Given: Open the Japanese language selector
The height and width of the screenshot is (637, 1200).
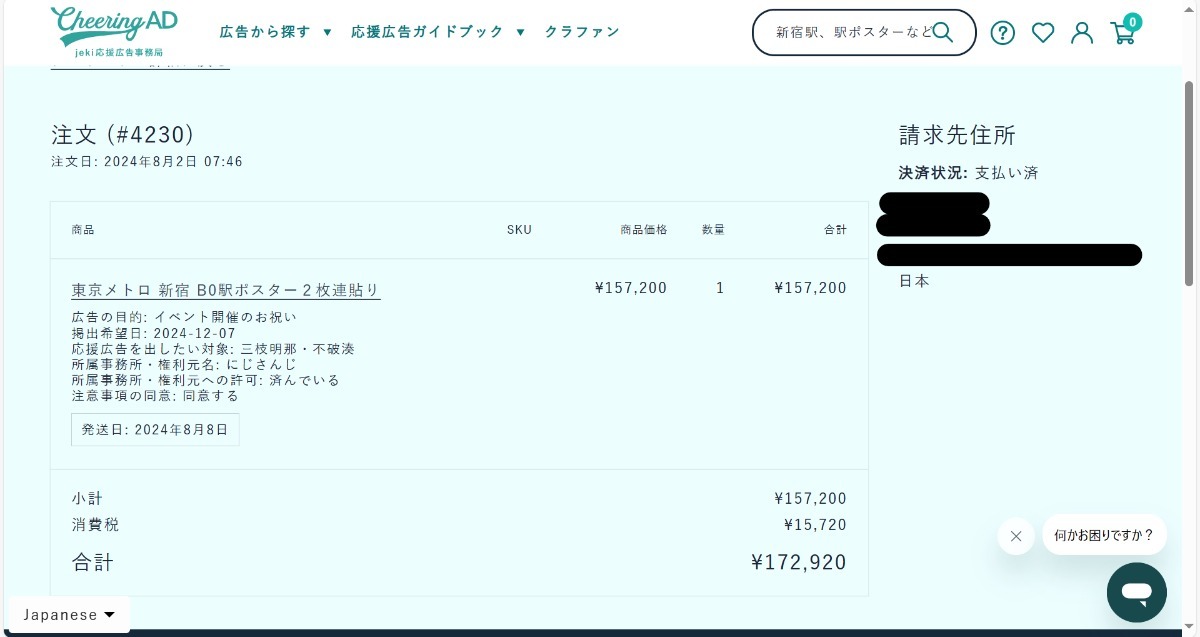Looking at the screenshot, I should click(x=70, y=615).
